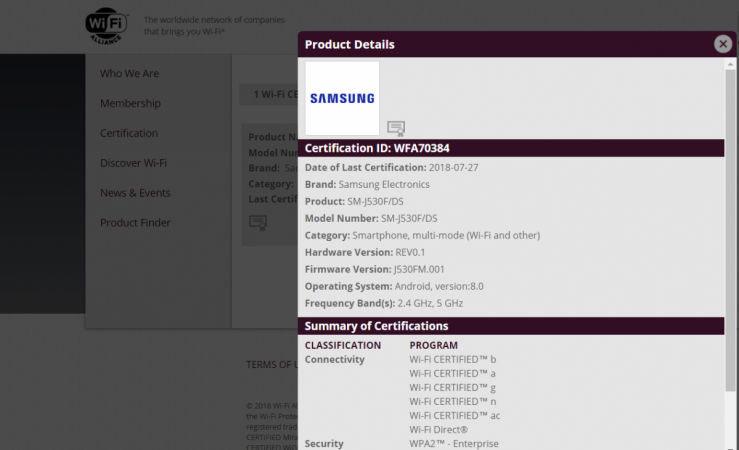Image resolution: width=739 pixels, height=450 pixels.
Task: Click Wi-Fi CERTIFIED b program entry
Action: click(452, 359)
